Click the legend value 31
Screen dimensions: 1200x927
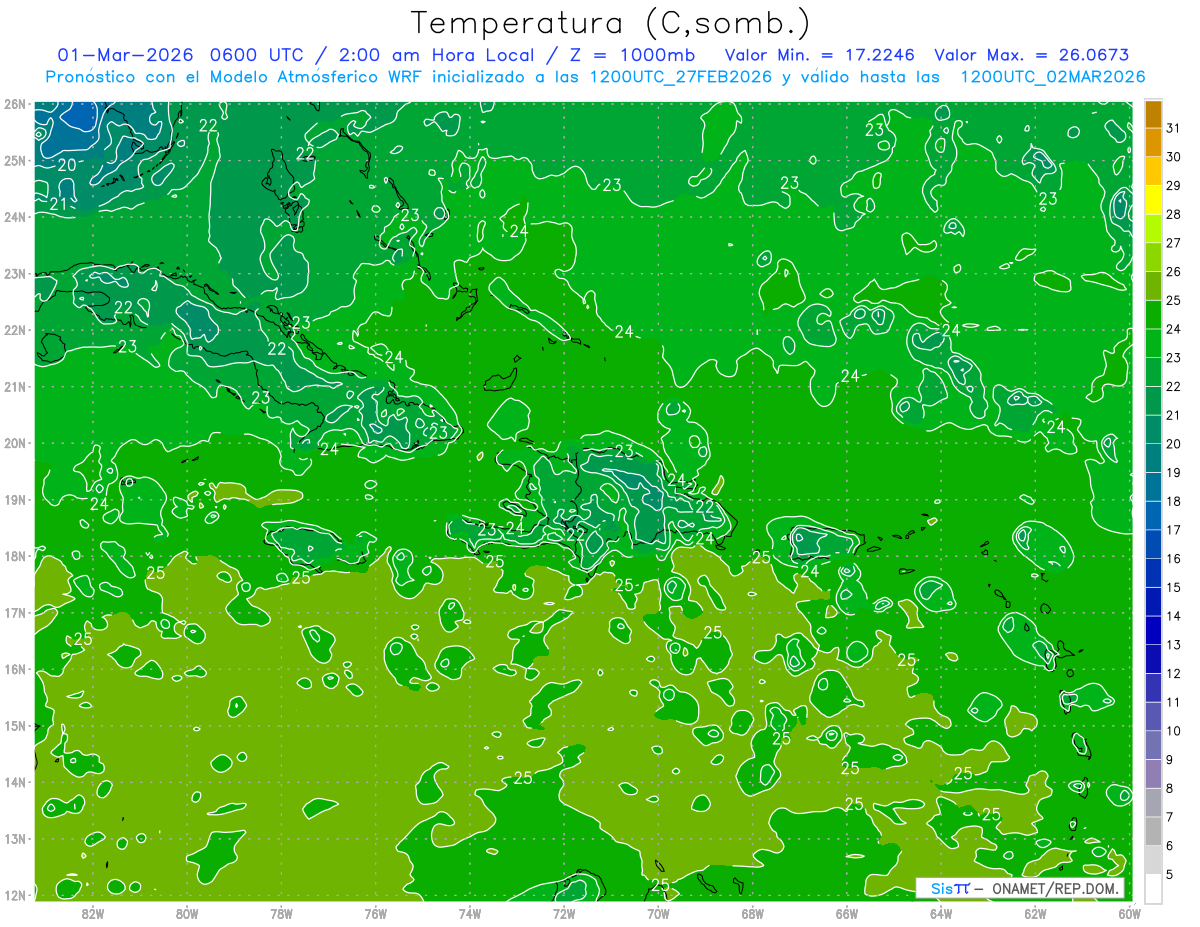pyautogui.click(x=1174, y=128)
